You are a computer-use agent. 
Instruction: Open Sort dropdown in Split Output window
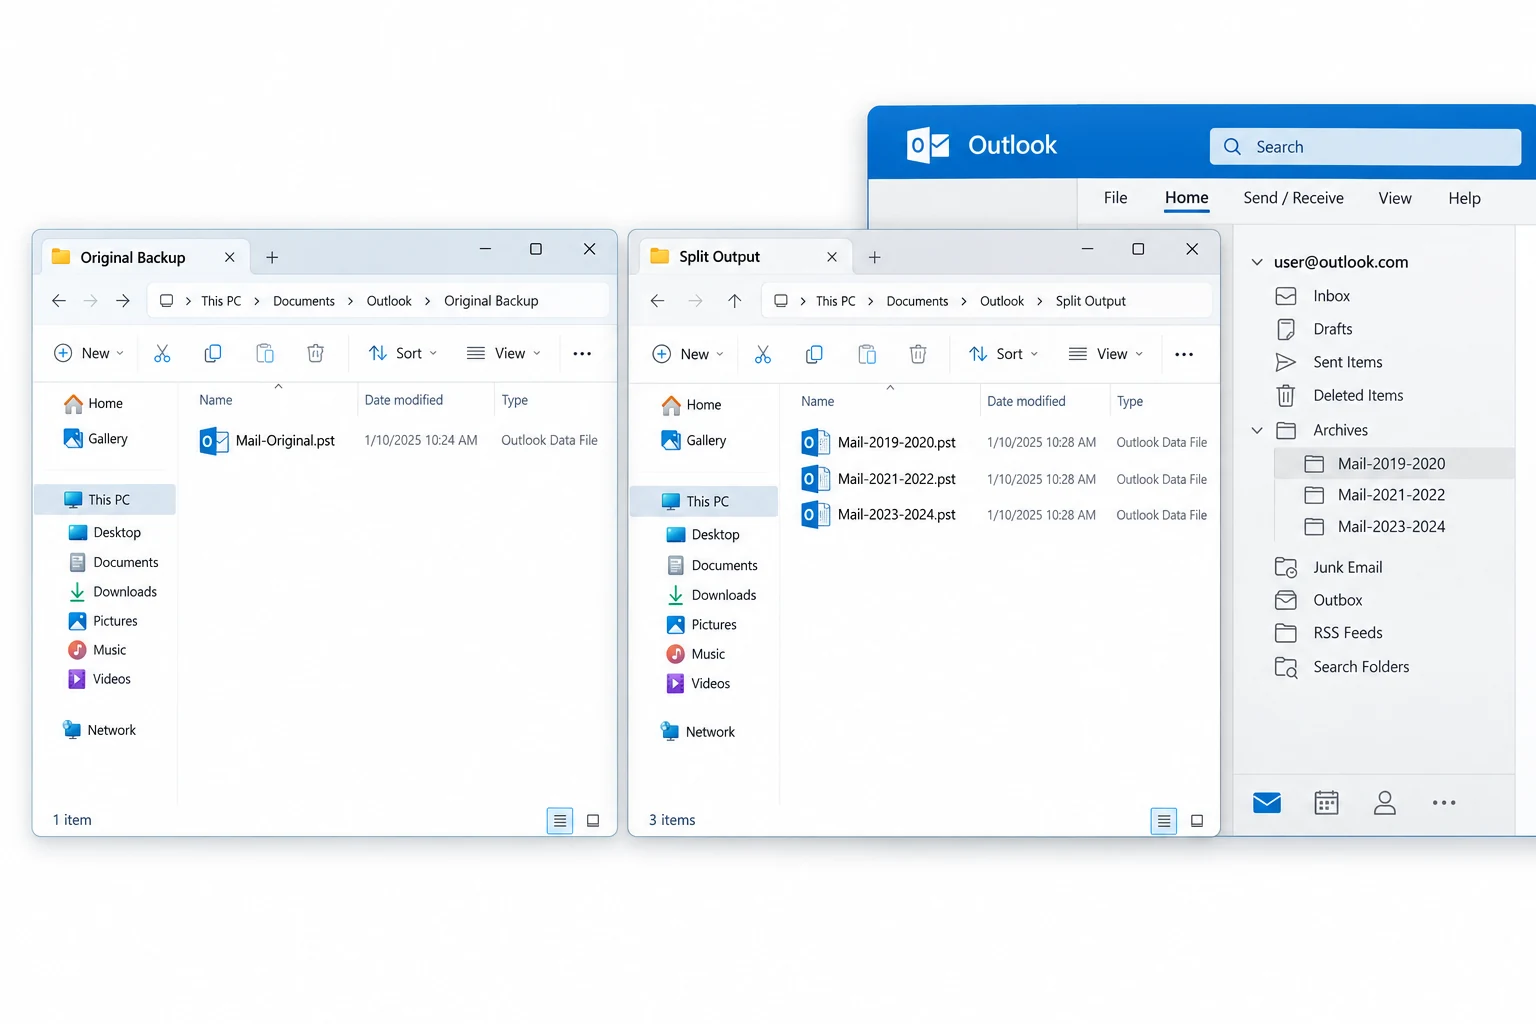(1004, 354)
